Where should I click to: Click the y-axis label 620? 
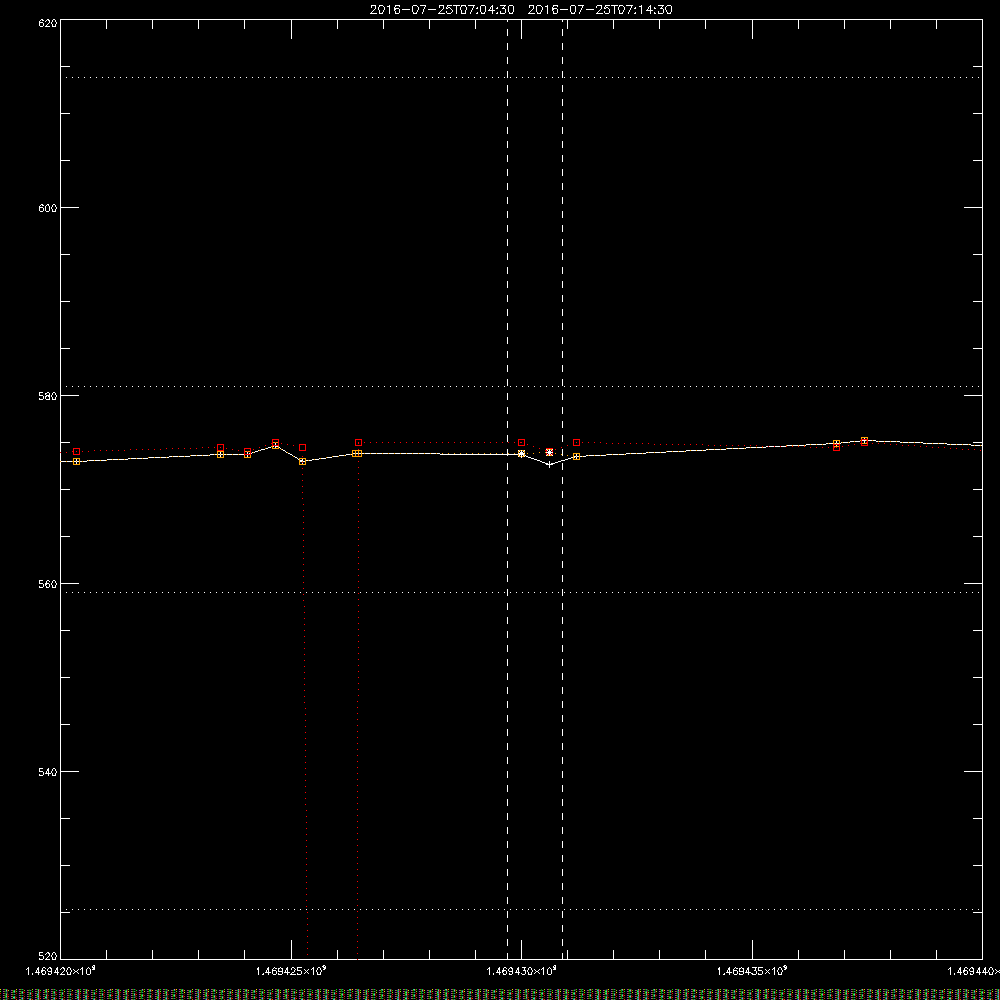click(48, 23)
